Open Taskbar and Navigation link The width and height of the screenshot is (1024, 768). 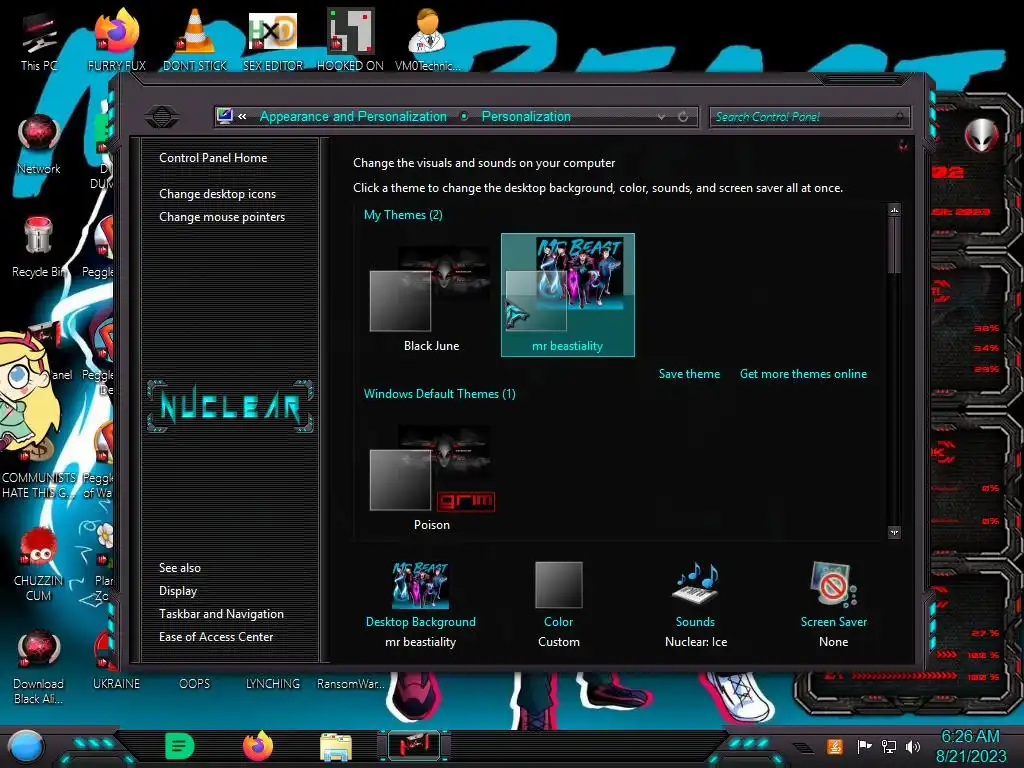pyautogui.click(x=221, y=614)
